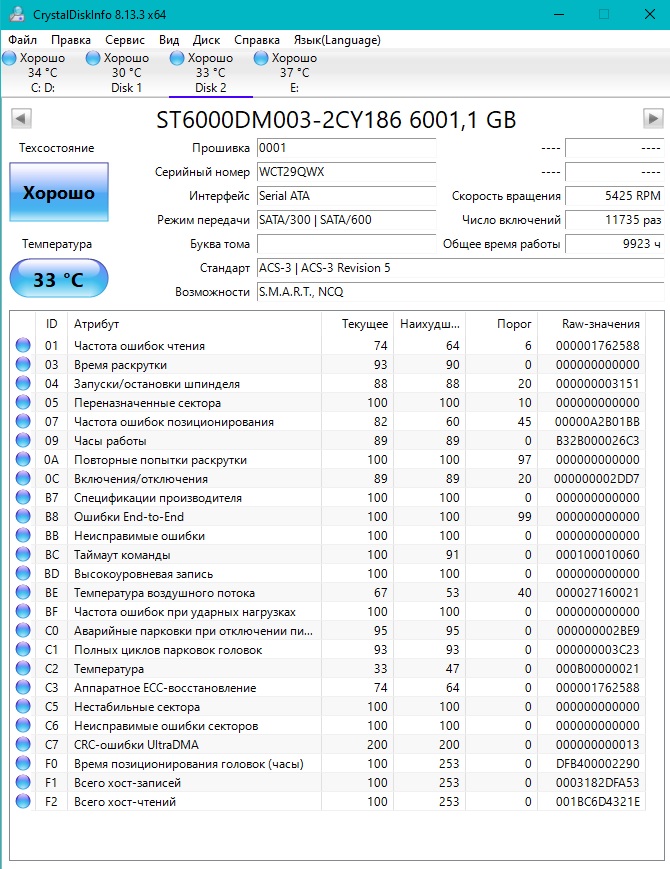Click the Наихудш... column header
Viewport: 670px width, 869px height.
point(429,324)
